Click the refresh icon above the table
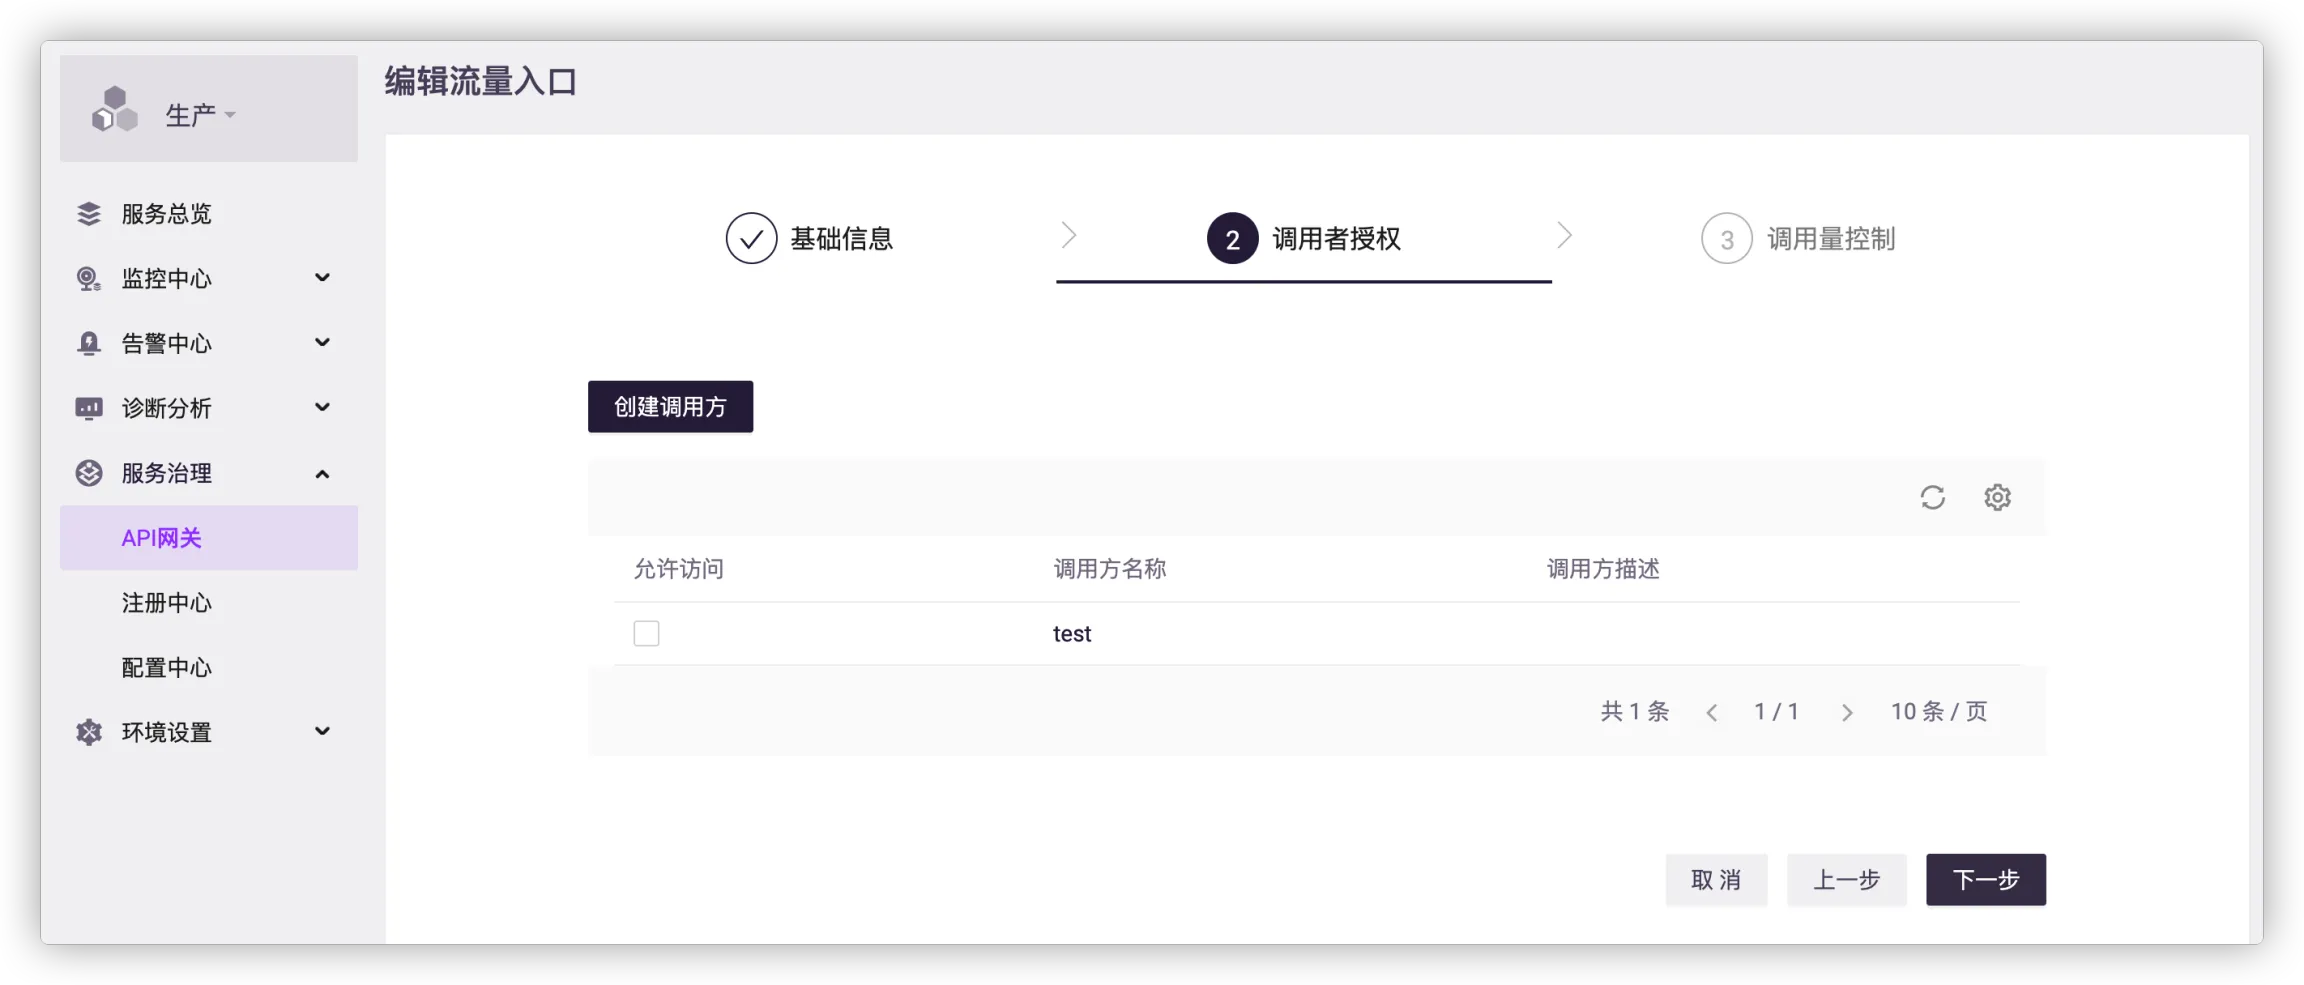 pos(1932,497)
